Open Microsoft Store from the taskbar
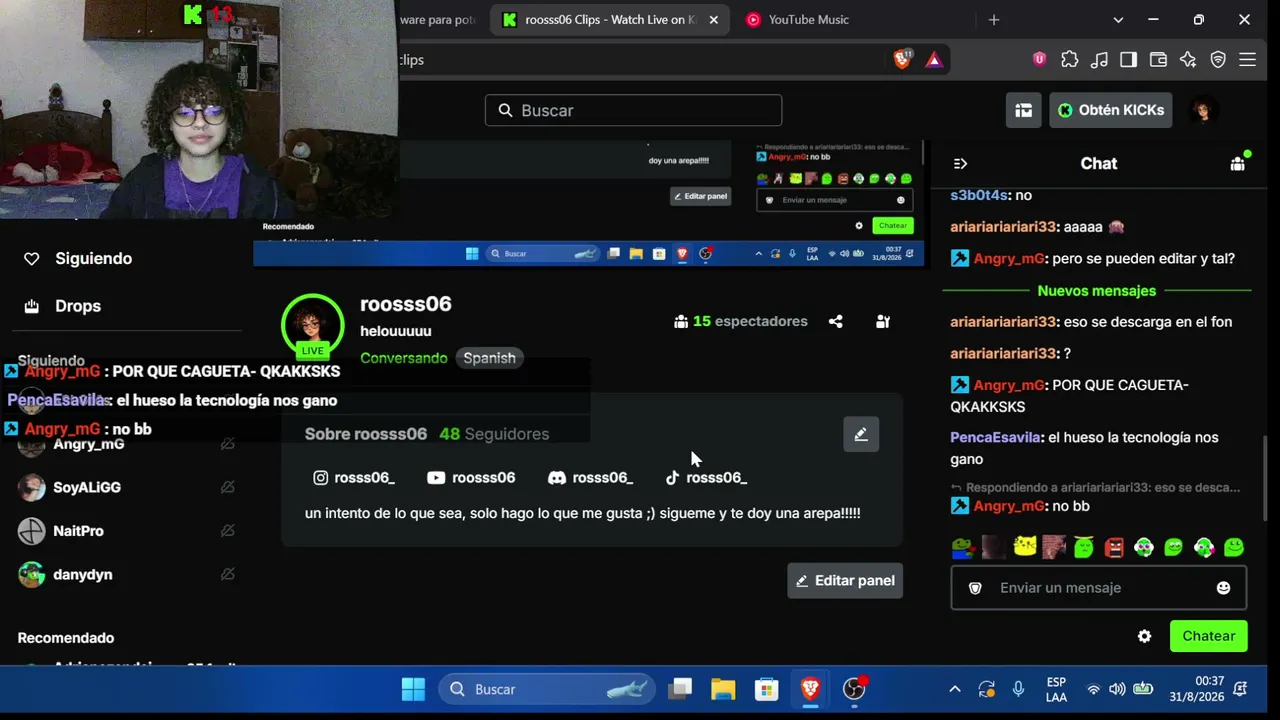This screenshot has height=720, width=1280. 766,689
